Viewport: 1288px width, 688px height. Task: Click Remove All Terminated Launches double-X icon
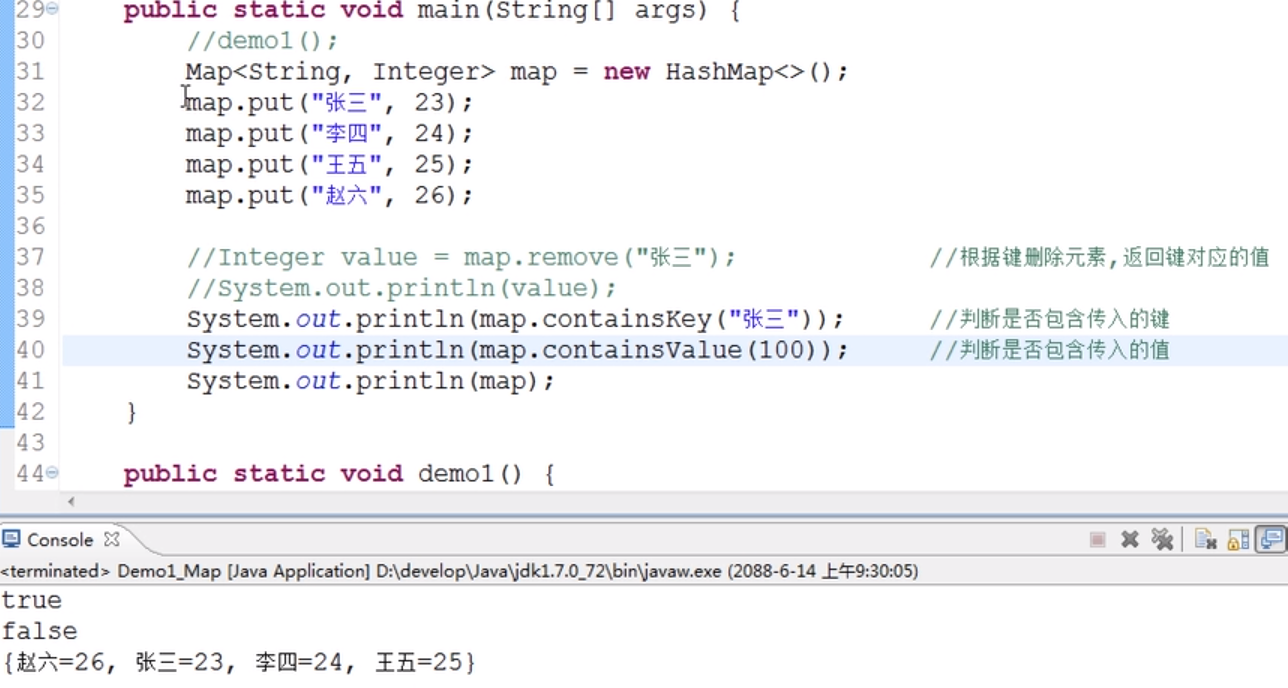[1161, 540]
